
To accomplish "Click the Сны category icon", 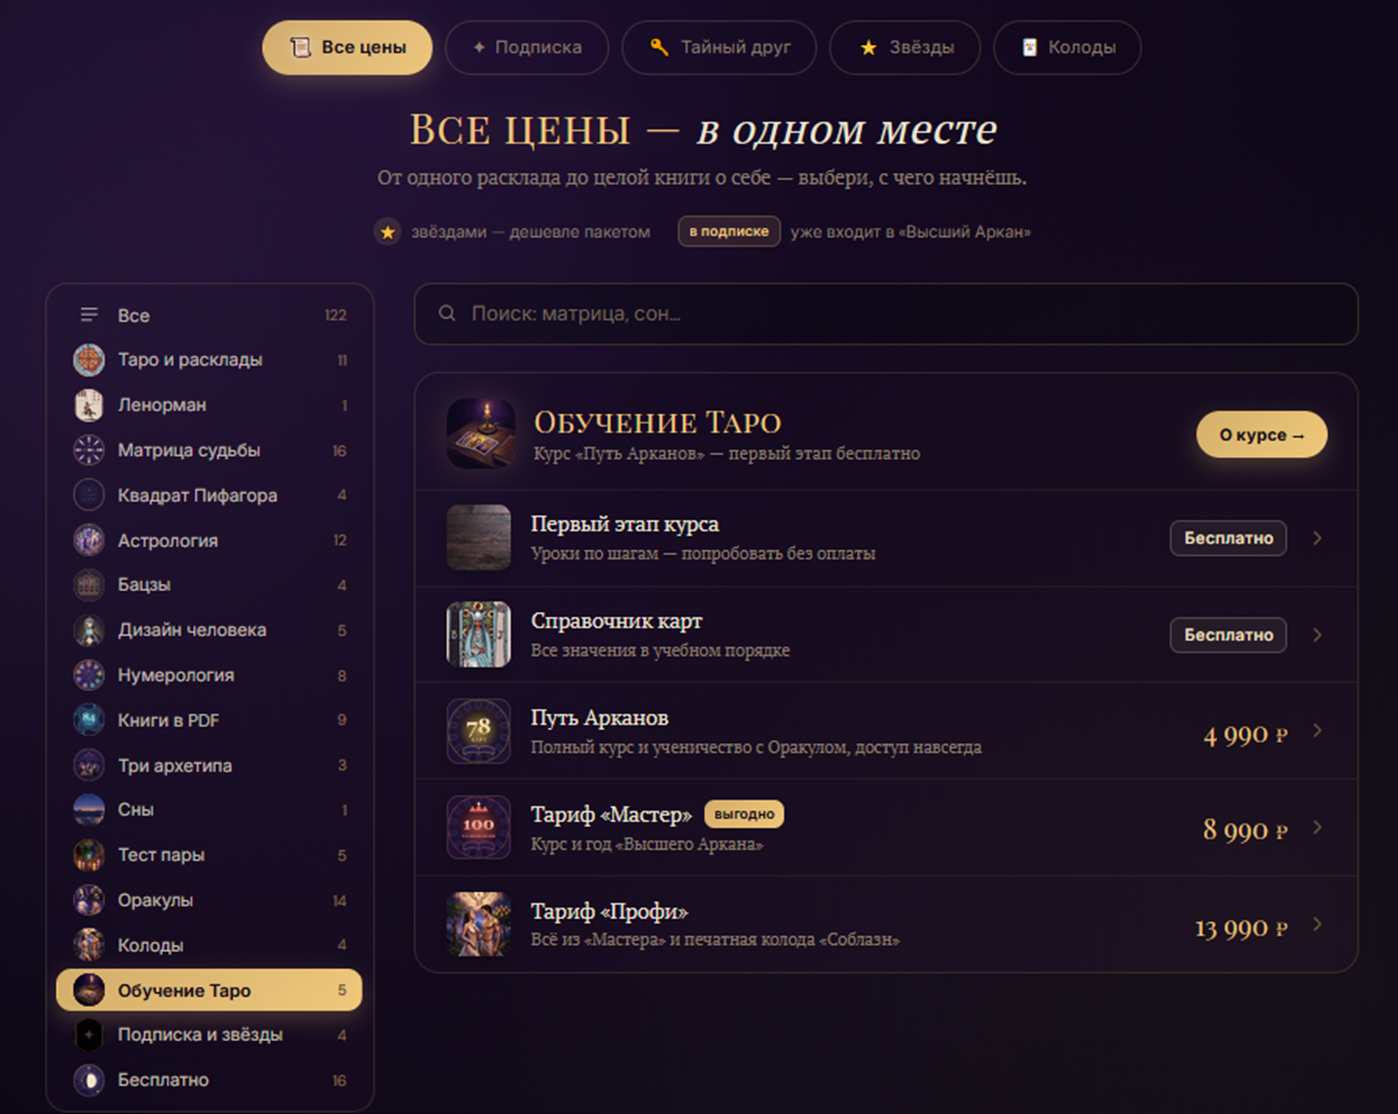I will [89, 810].
